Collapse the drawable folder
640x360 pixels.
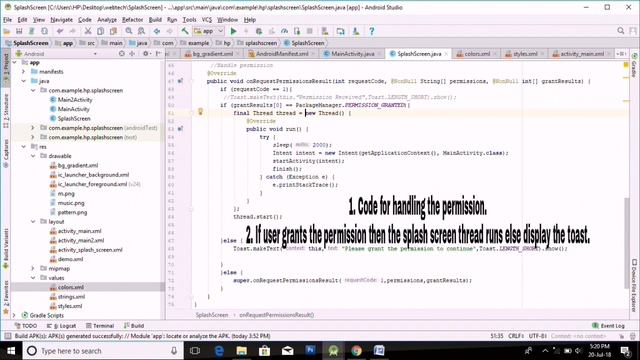[33, 156]
